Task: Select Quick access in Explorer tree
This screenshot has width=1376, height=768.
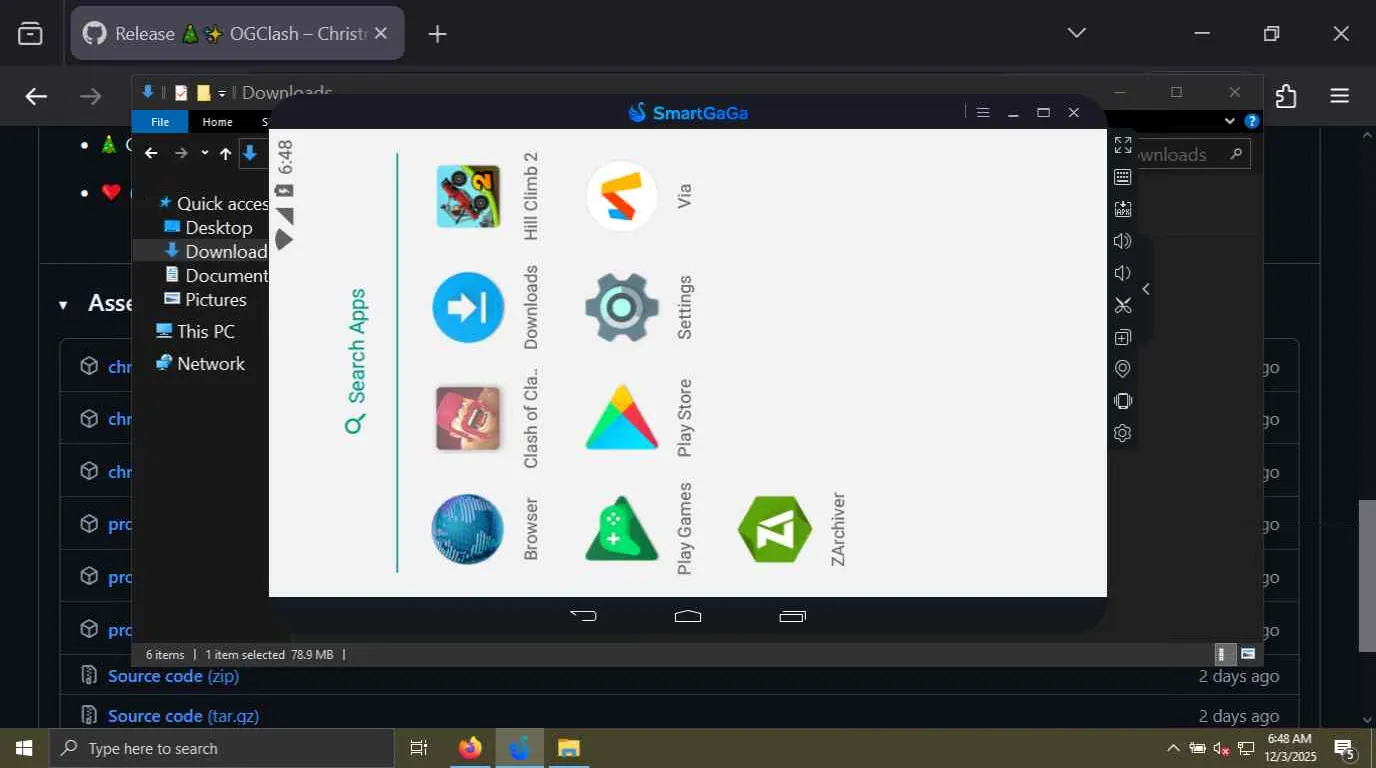Action: (x=214, y=203)
